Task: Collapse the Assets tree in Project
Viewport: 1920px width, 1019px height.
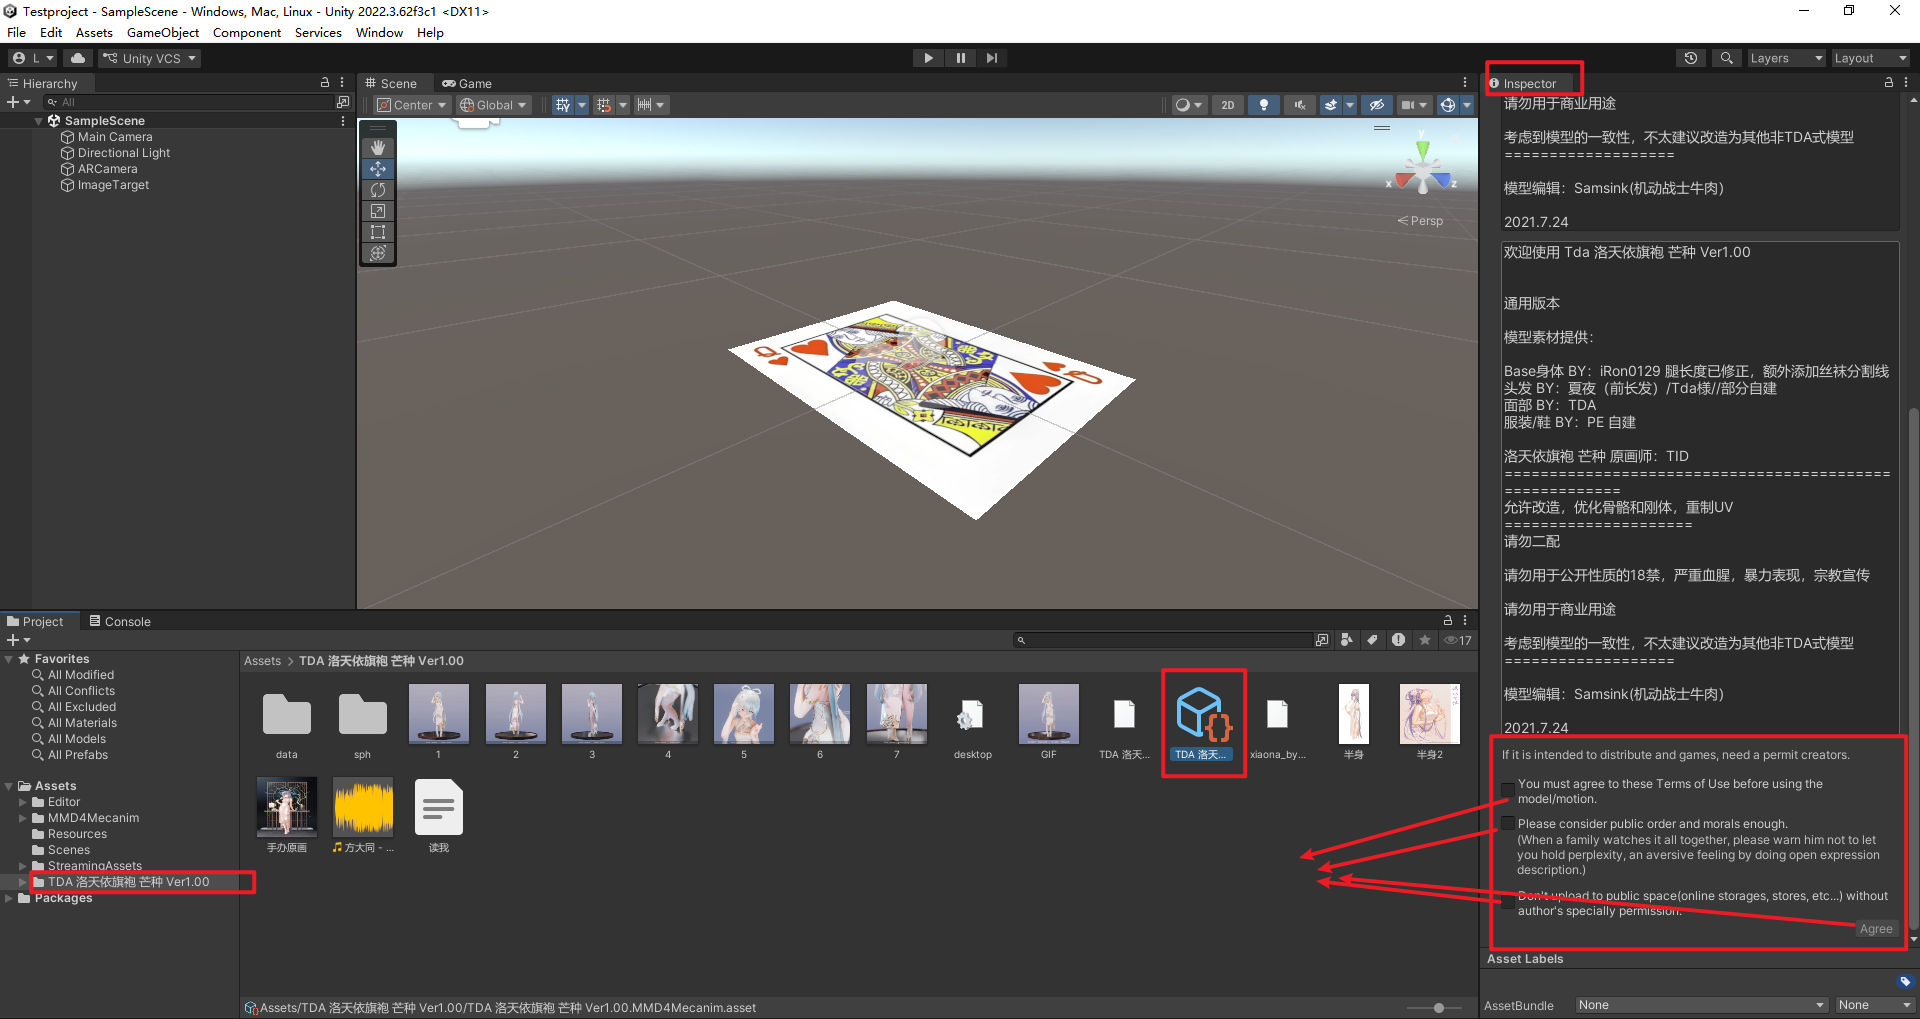Action: point(9,786)
